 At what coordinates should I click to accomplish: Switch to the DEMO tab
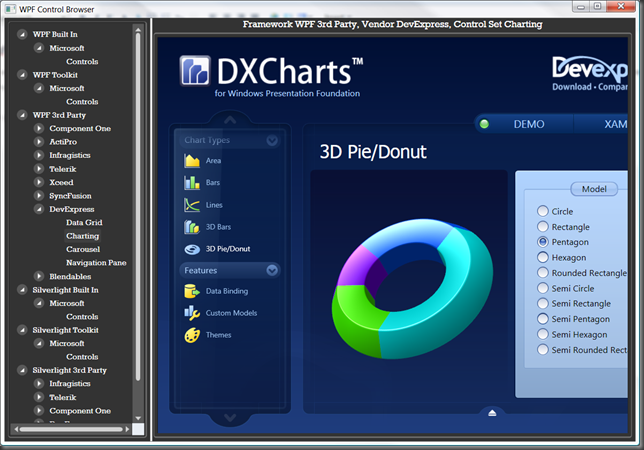[529, 124]
